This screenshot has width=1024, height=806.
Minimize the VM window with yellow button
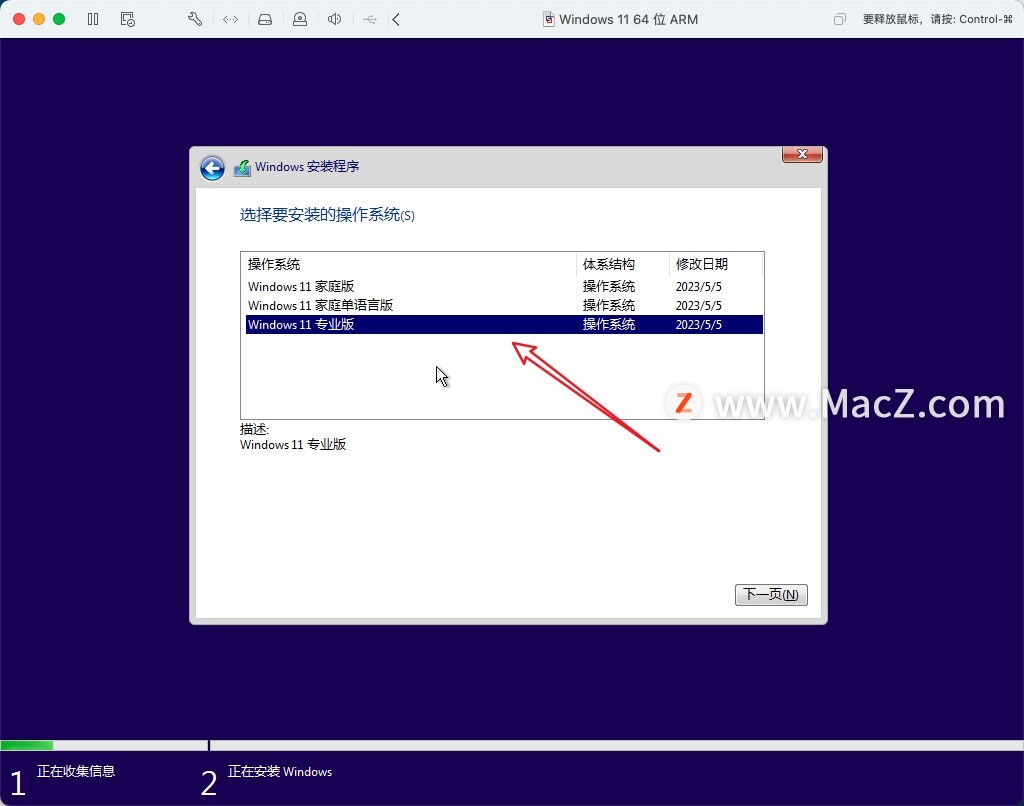[39, 19]
